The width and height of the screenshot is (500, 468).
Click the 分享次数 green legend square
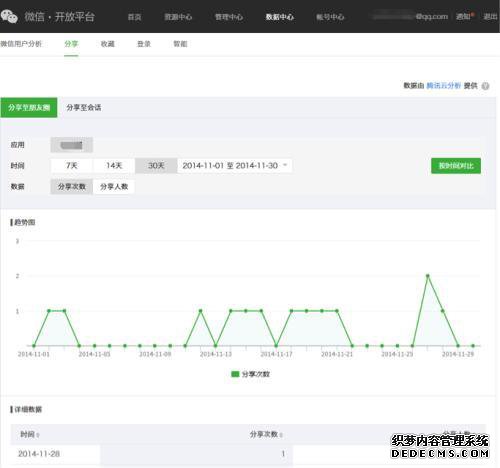235,374
